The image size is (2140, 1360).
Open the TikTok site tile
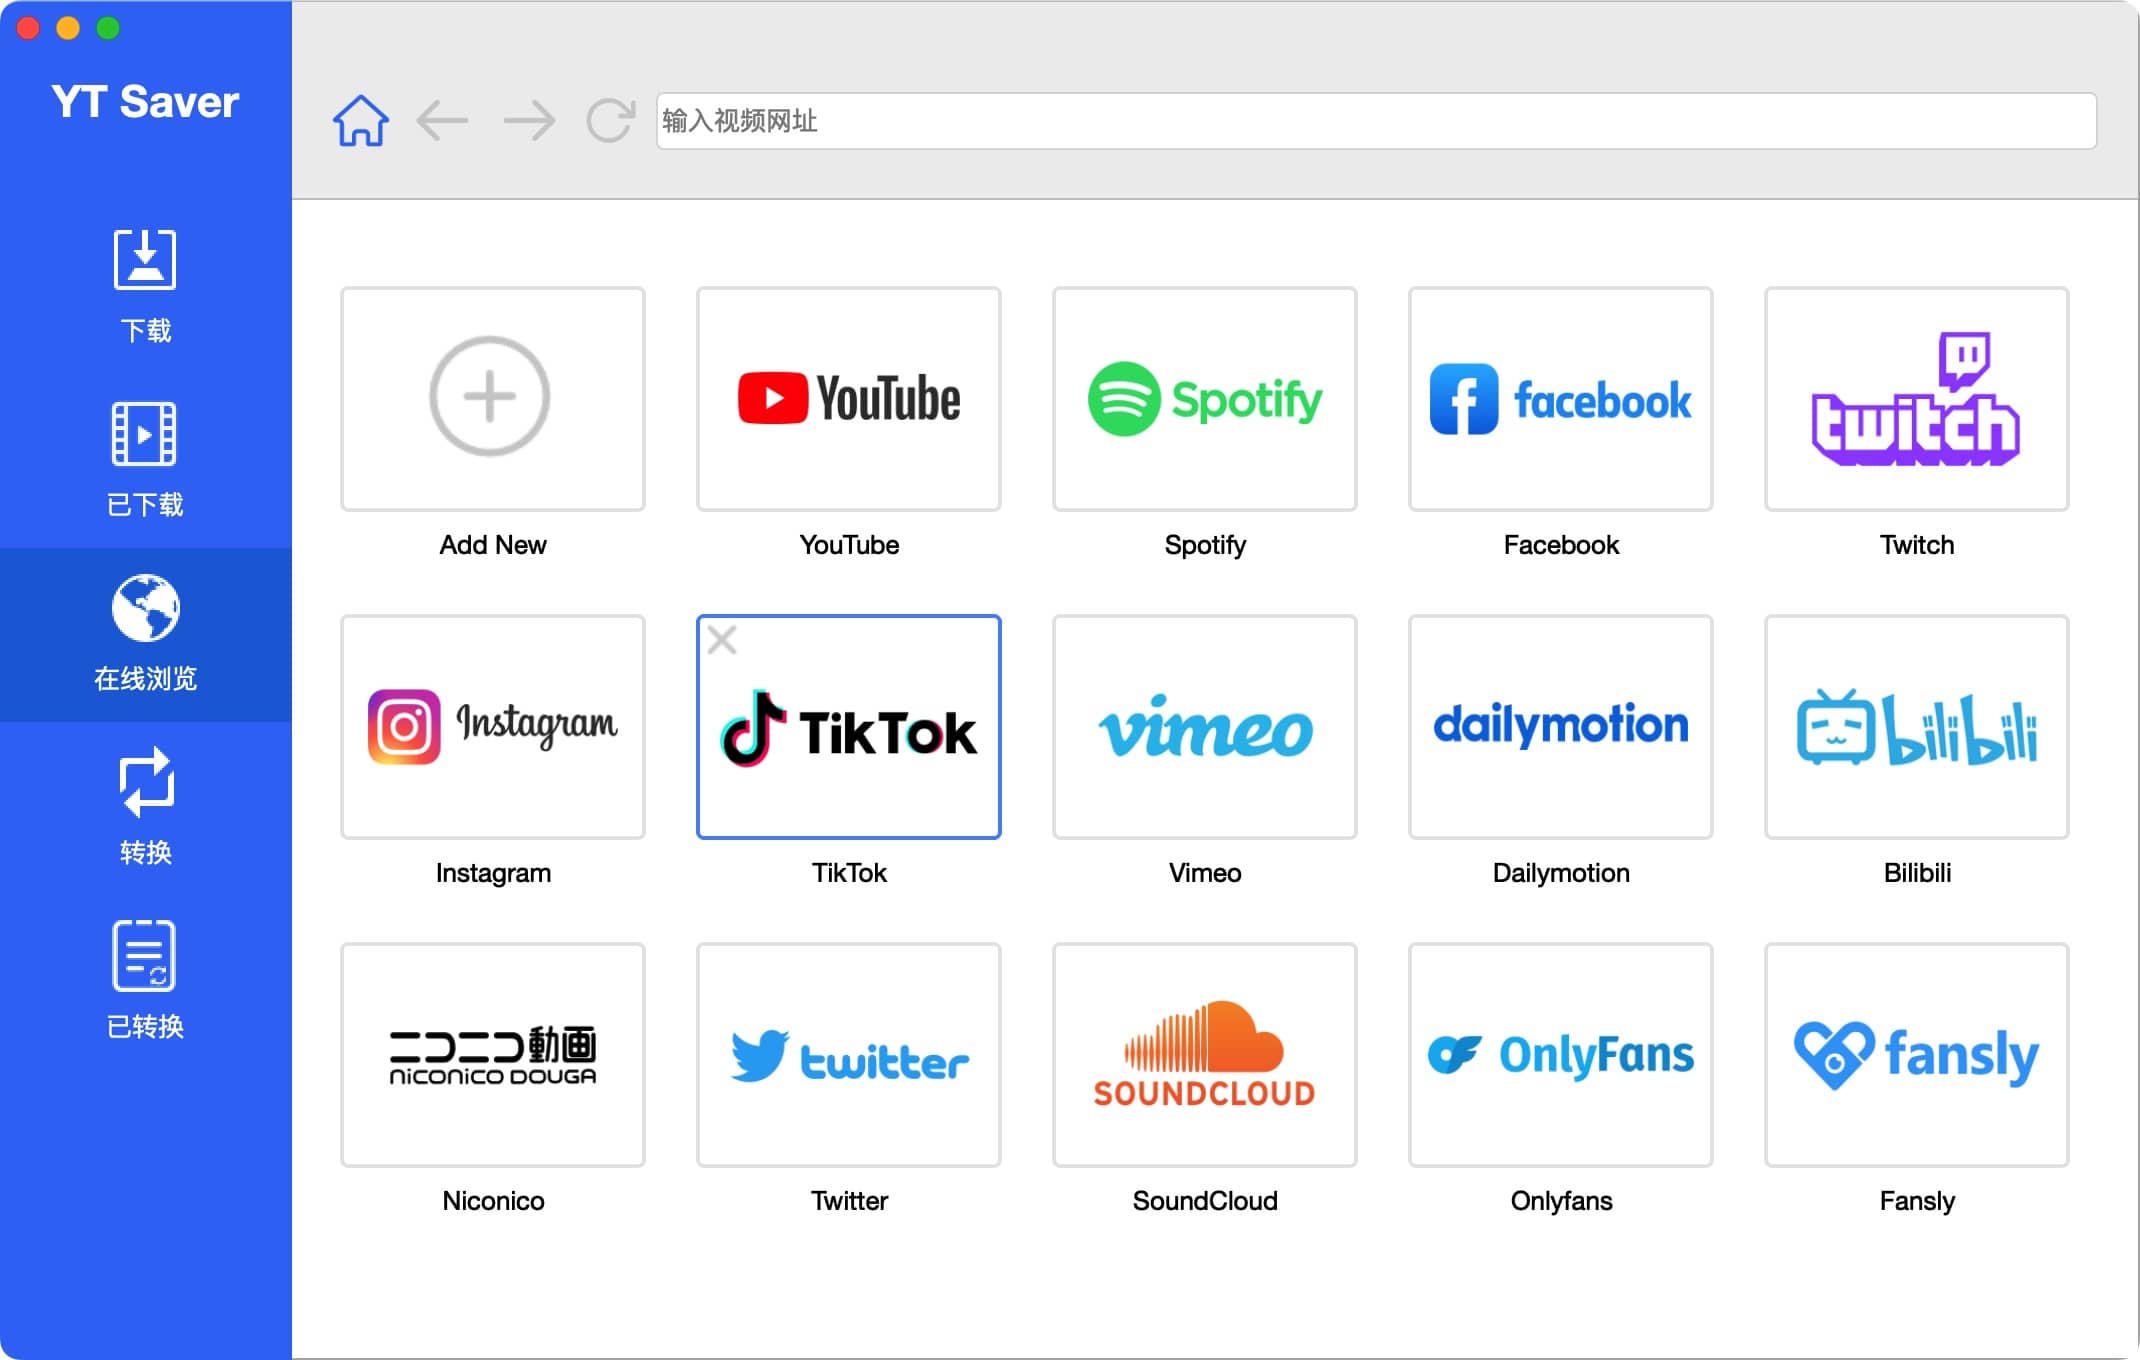(x=849, y=727)
